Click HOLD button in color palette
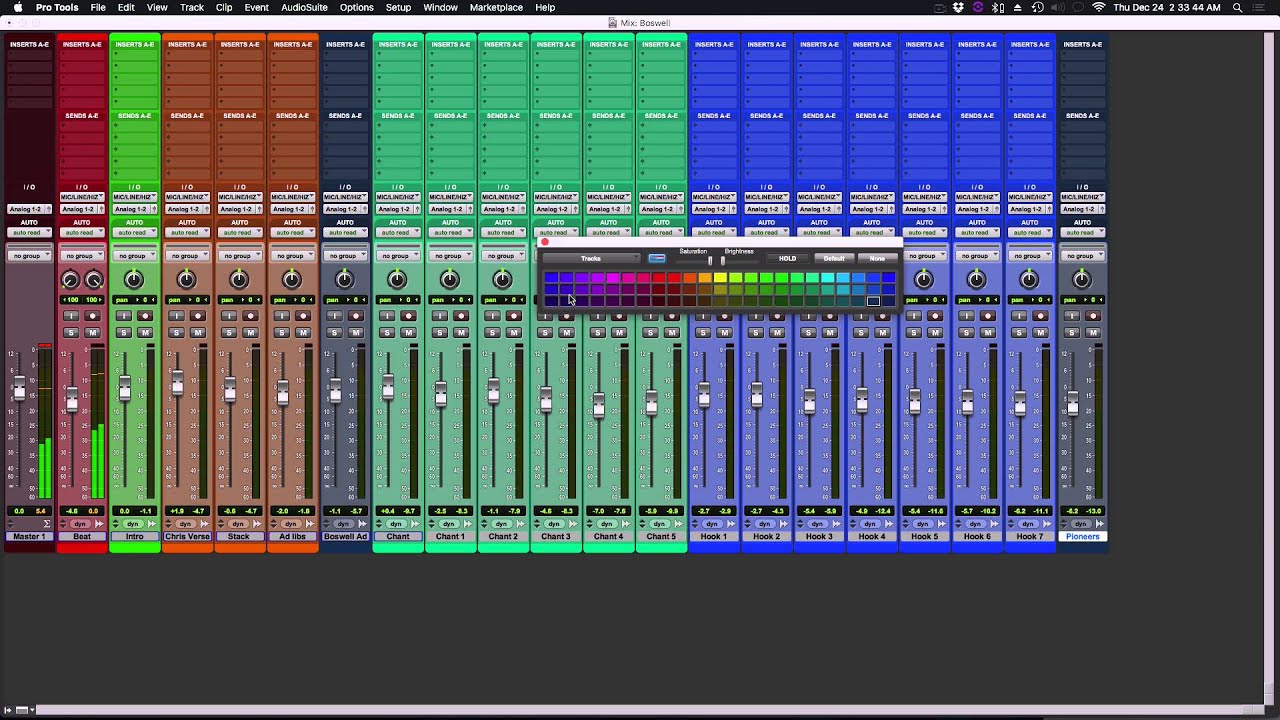Image resolution: width=1280 pixels, height=720 pixels. [787, 258]
